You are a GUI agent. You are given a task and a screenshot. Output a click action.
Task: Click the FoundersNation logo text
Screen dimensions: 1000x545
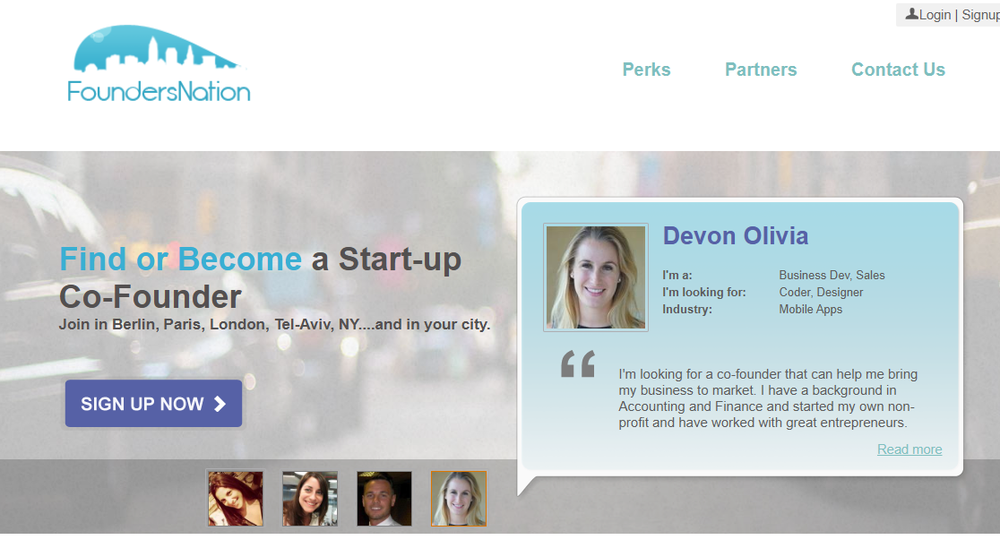(159, 91)
